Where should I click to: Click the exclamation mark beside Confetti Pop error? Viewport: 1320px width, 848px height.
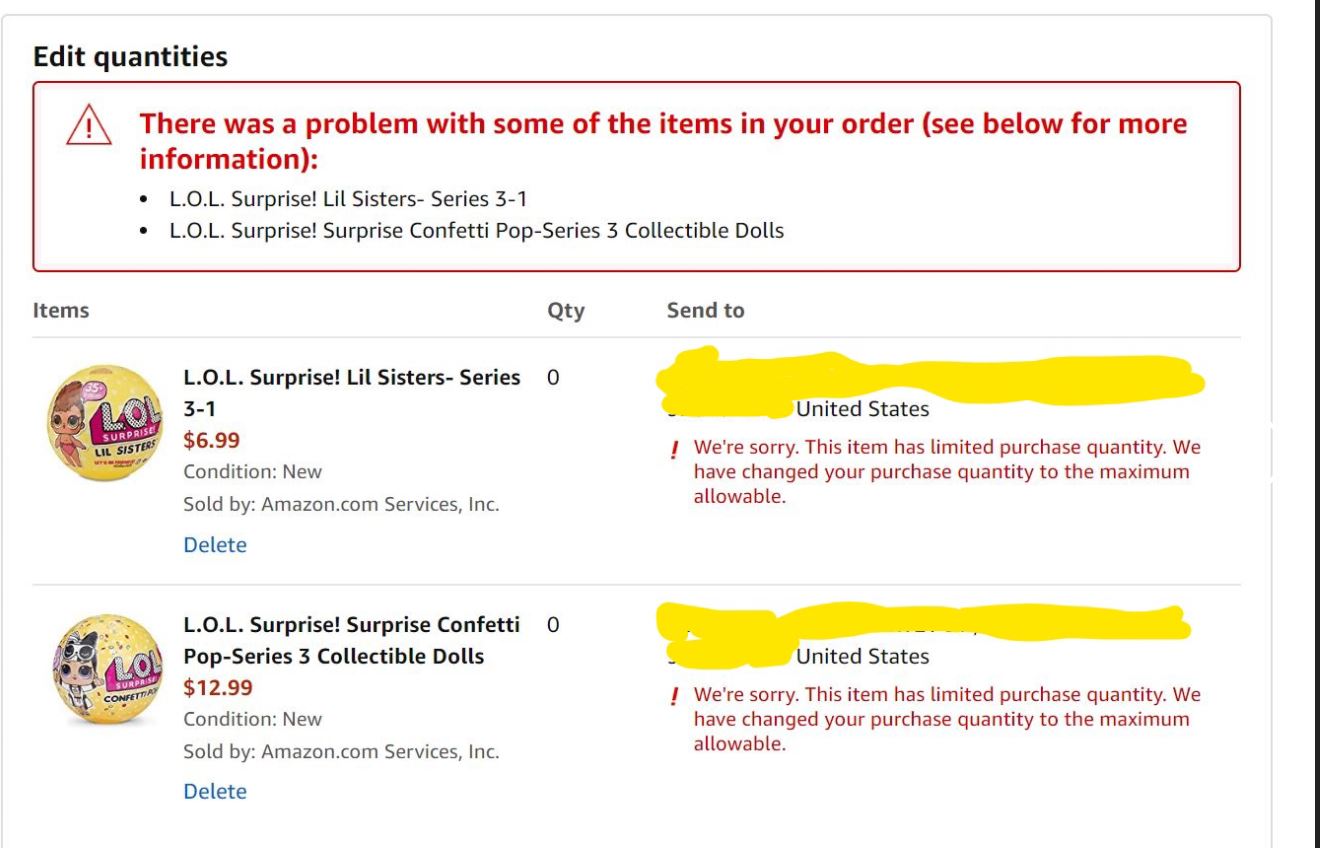click(674, 696)
